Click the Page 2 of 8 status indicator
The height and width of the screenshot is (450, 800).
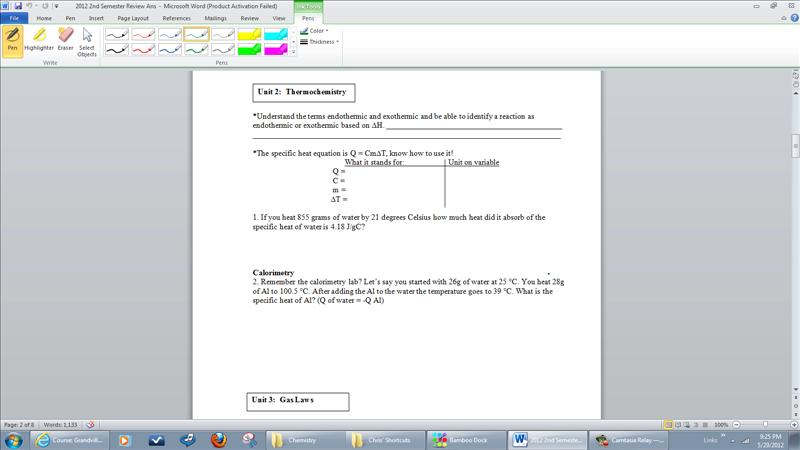(x=19, y=424)
